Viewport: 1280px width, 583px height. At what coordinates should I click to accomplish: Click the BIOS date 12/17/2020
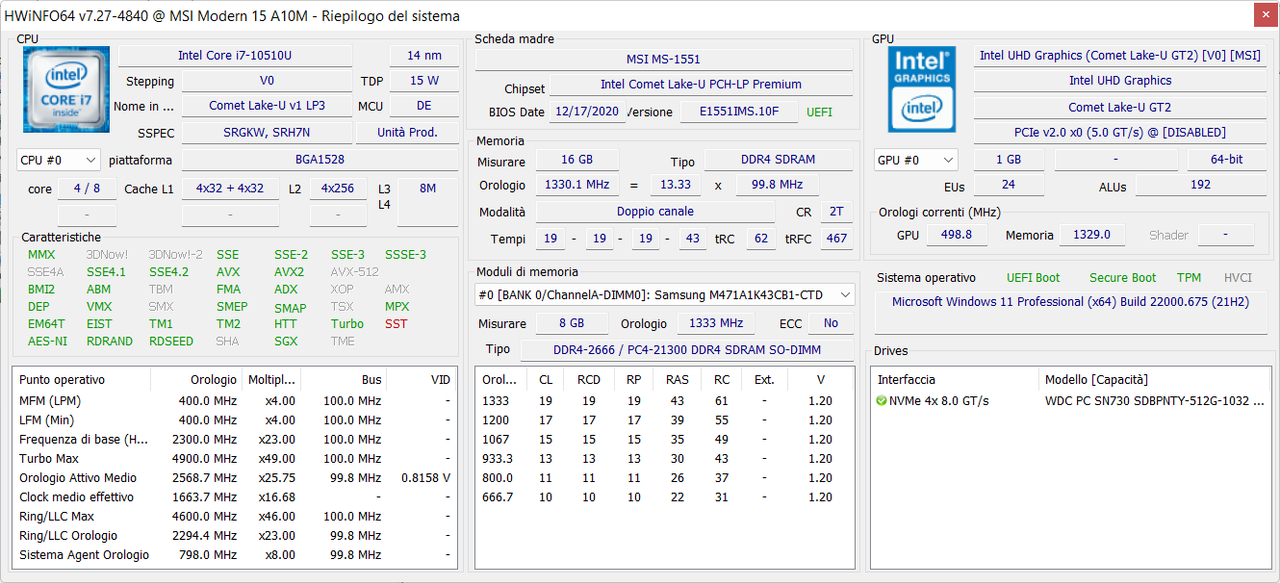click(x=586, y=112)
